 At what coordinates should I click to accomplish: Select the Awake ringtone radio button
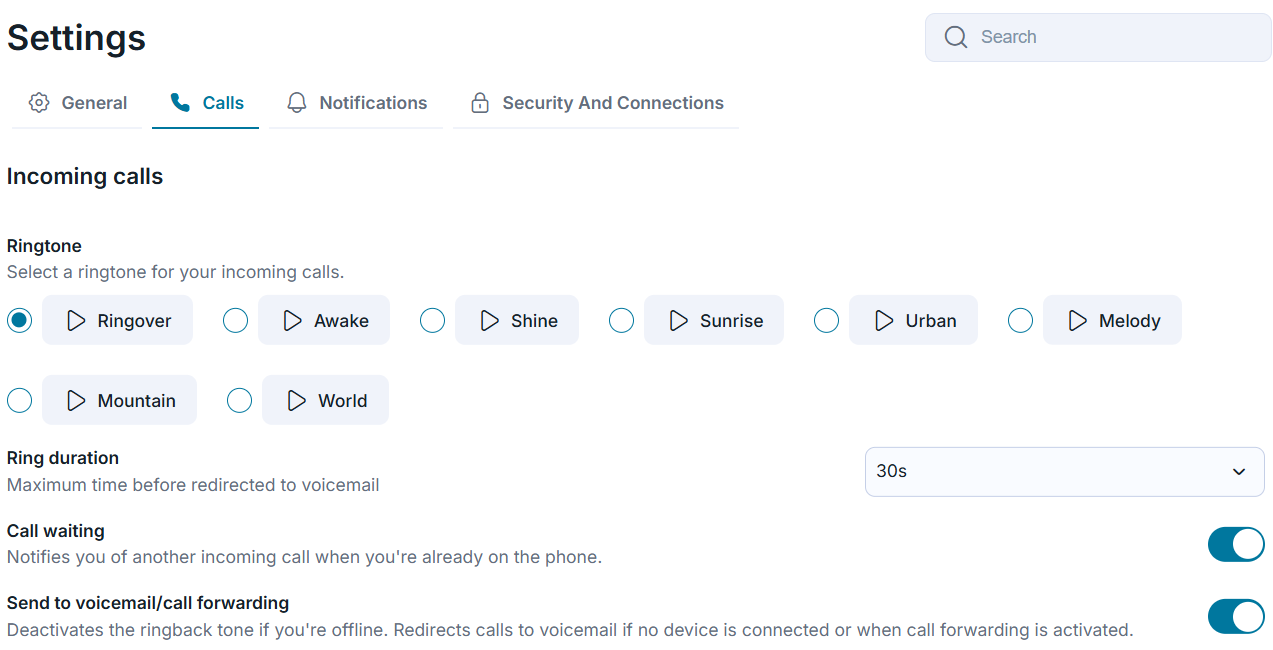click(235, 320)
